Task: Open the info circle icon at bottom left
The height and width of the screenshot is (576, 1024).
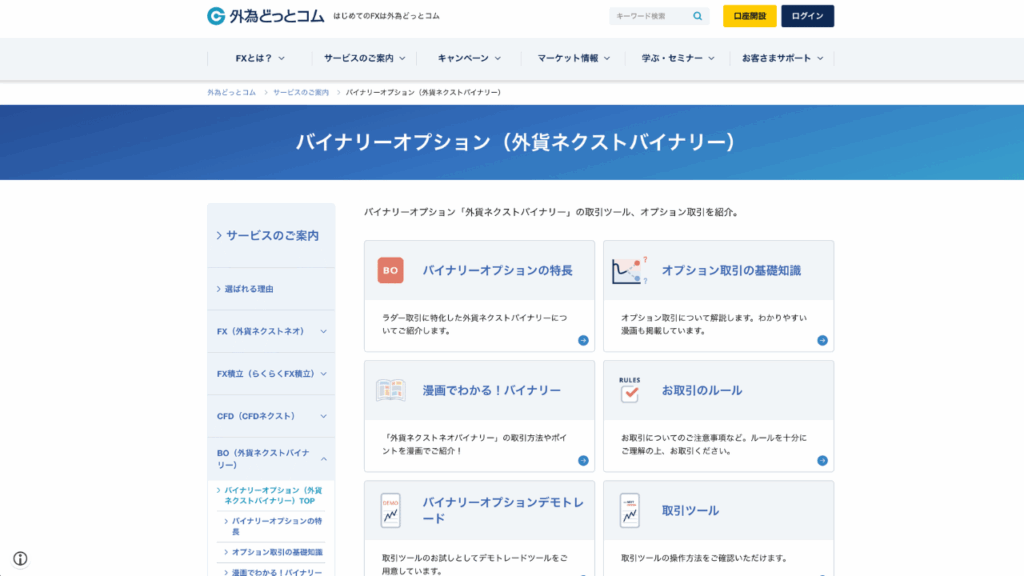Action: [x=20, y=558]
